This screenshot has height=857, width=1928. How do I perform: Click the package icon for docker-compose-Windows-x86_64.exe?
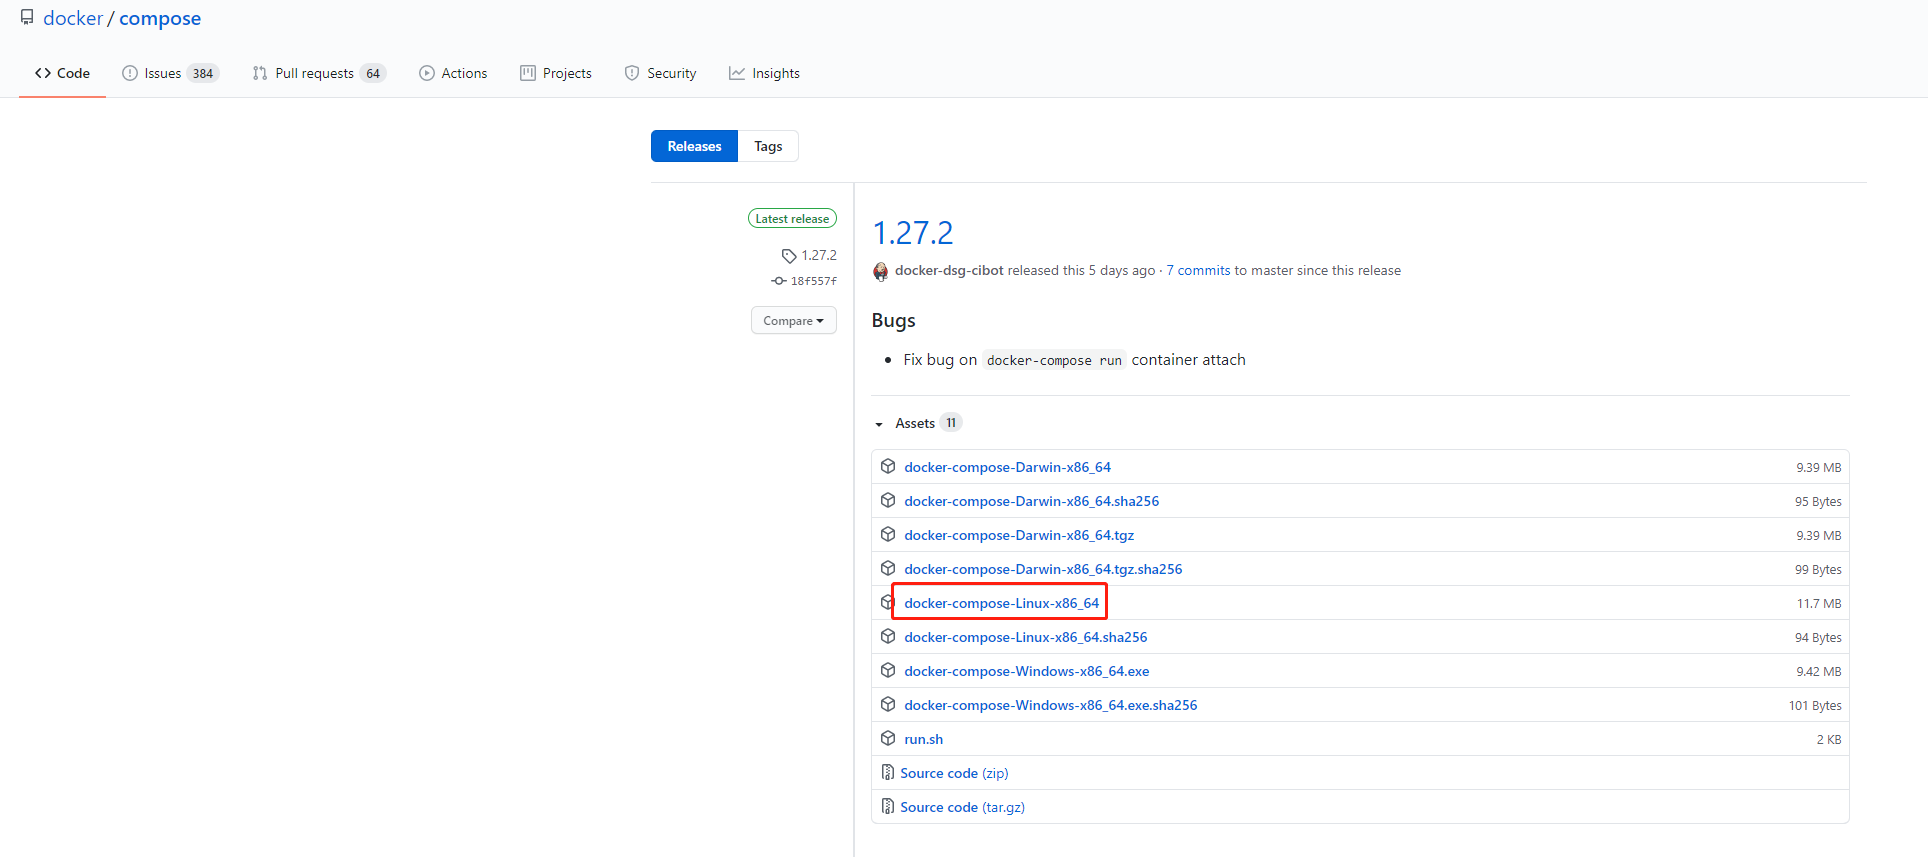tap(888, 670)
